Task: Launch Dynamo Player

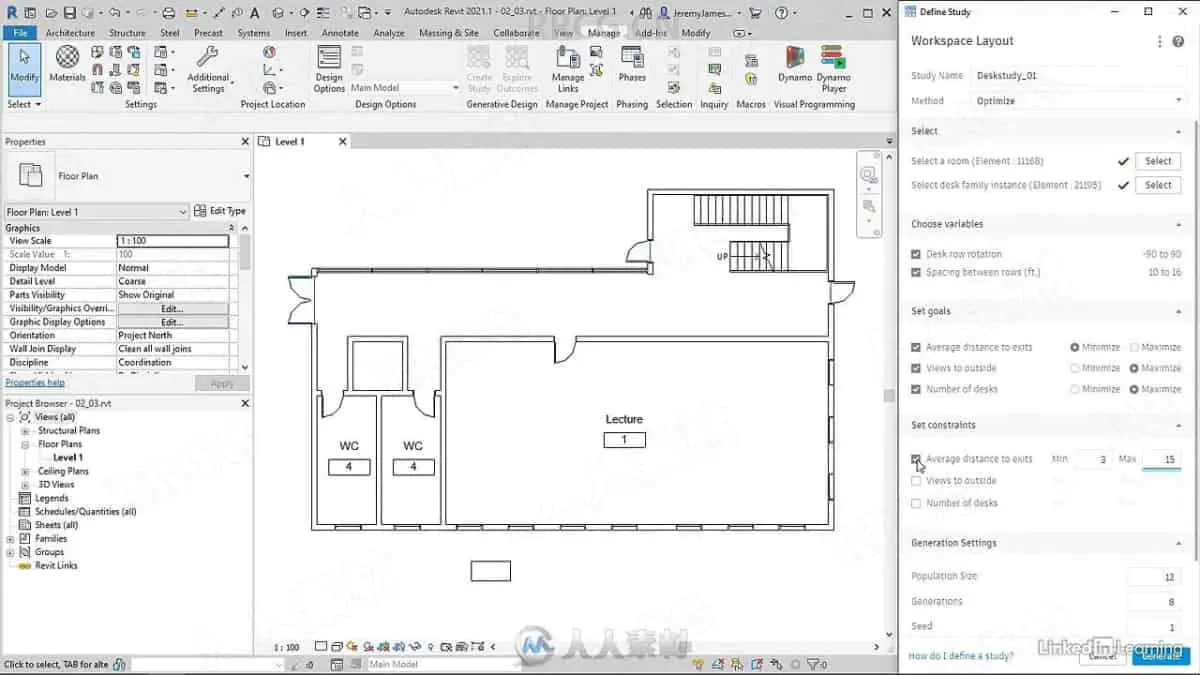Action: coord(833,68)
